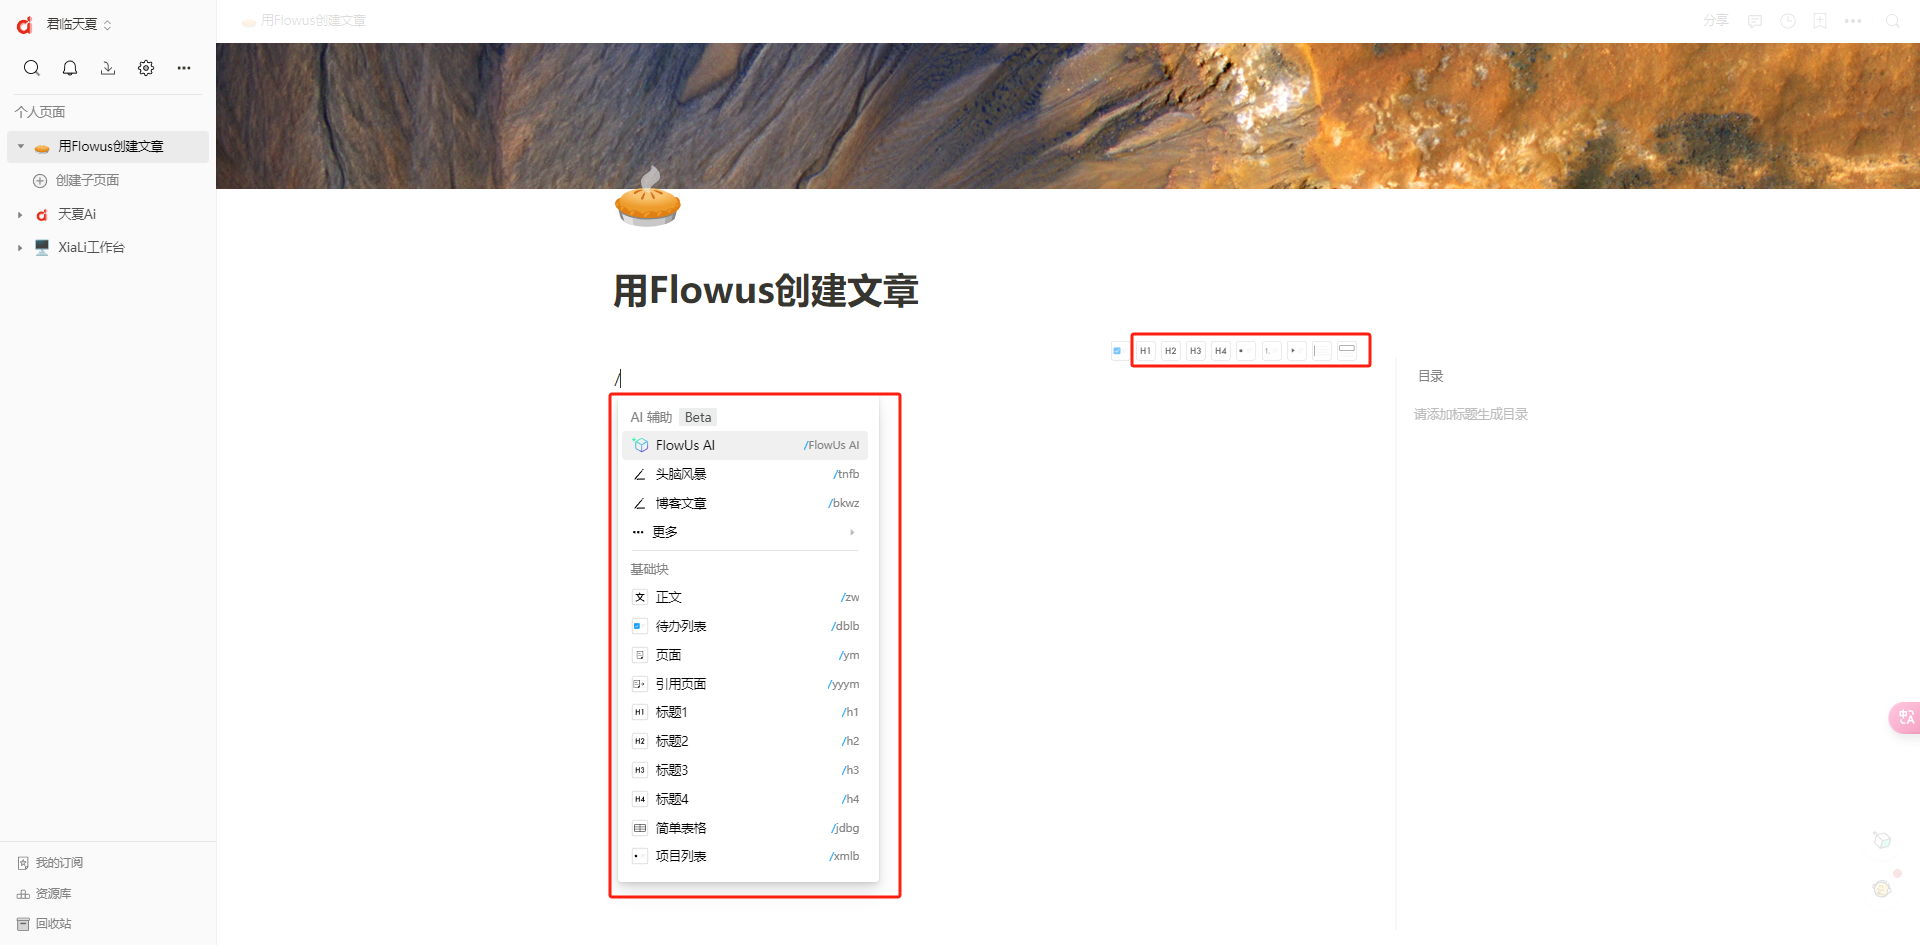Insert bulleted list from quick toolbar
This screenshot has width=1920, height=945.
1245,351
